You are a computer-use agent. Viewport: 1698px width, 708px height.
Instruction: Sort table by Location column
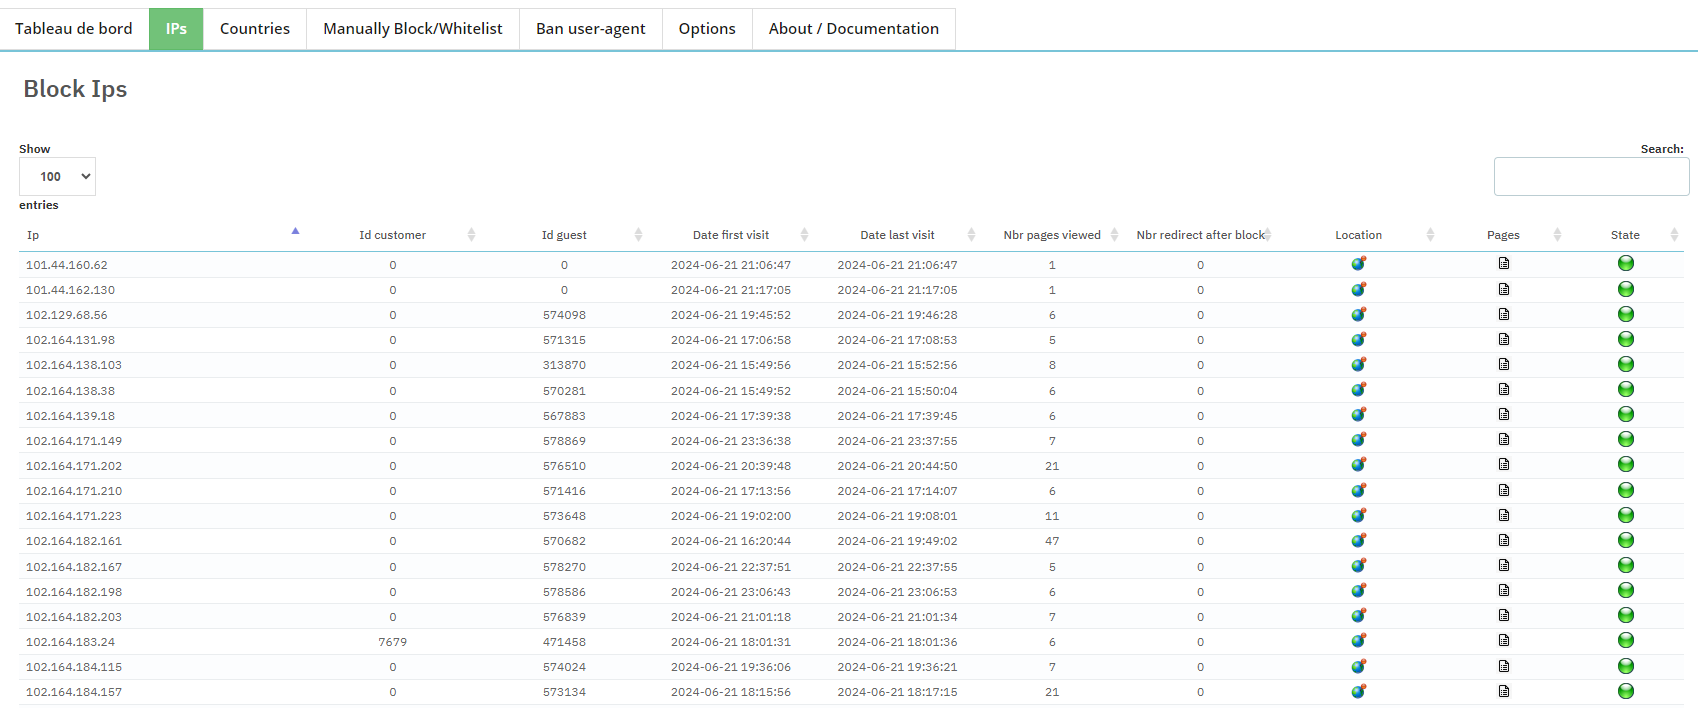[1358, 235]
